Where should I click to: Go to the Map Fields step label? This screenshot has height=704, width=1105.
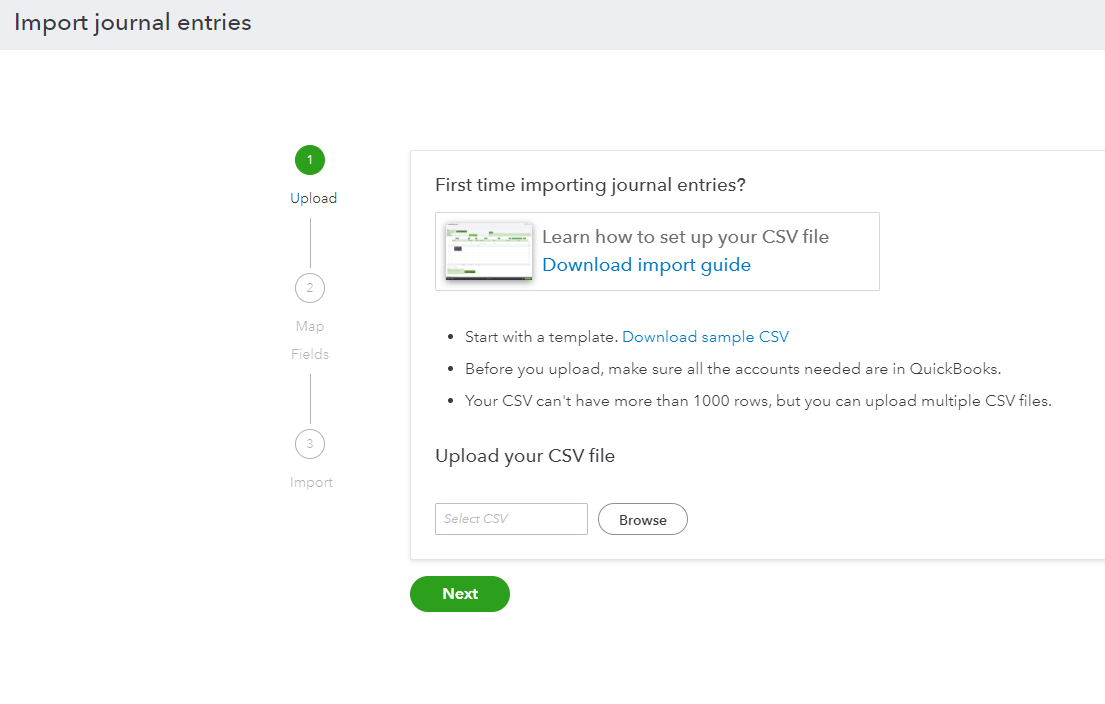[310, 340]
